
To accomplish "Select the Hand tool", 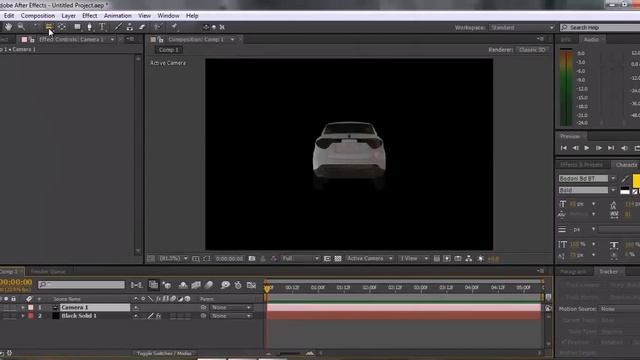I will click(8, 27).
